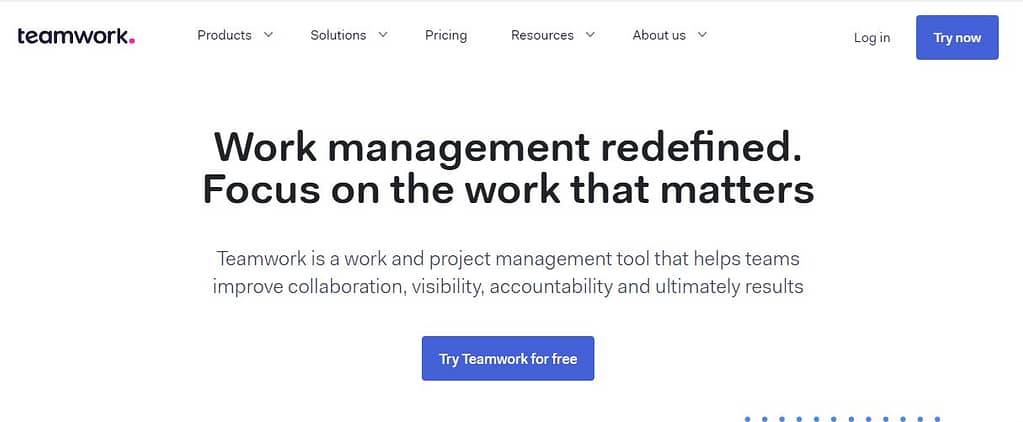Click the "Work management redefined." headline
Image resolution: width=1023 pixels, height=422 pixels.
click(508, 147)
